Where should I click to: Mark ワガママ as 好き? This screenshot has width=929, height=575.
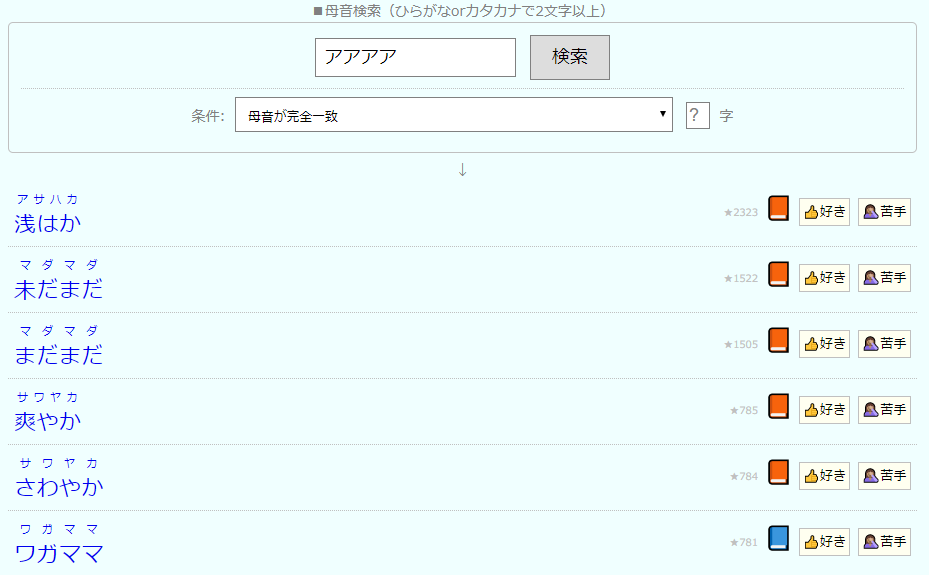click(x=824, y=542)
